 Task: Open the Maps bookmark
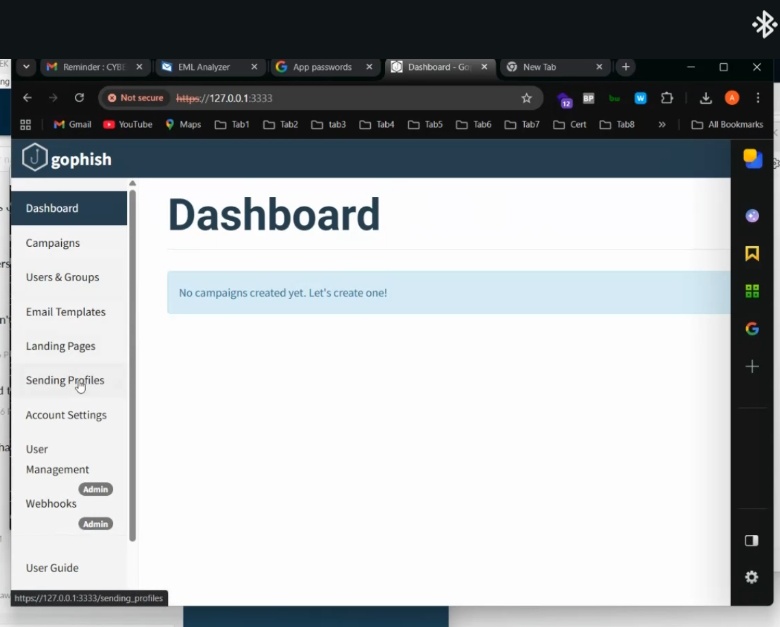pos(184,124)
